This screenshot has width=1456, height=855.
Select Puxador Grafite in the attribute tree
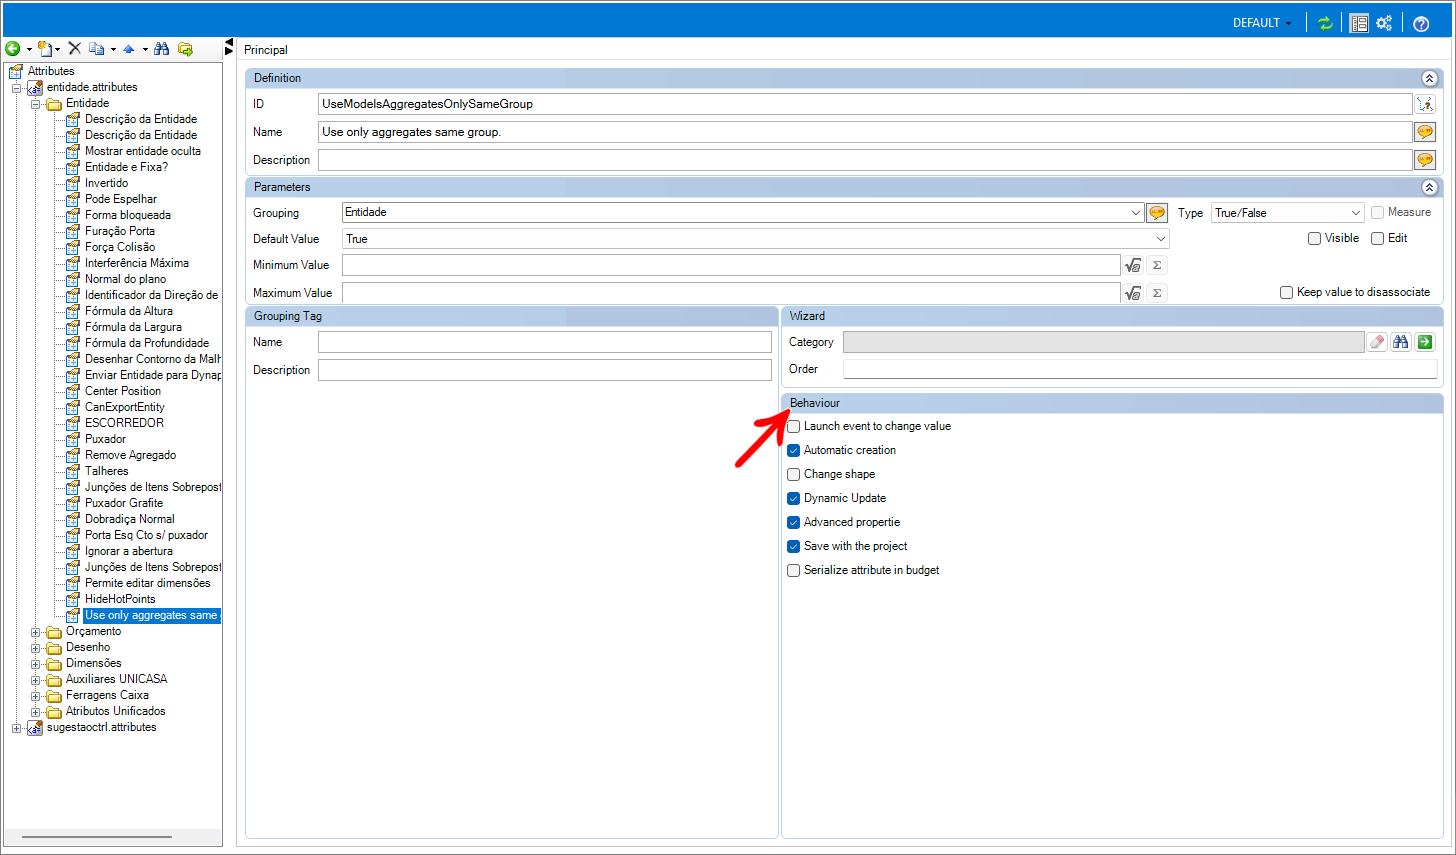124,503
